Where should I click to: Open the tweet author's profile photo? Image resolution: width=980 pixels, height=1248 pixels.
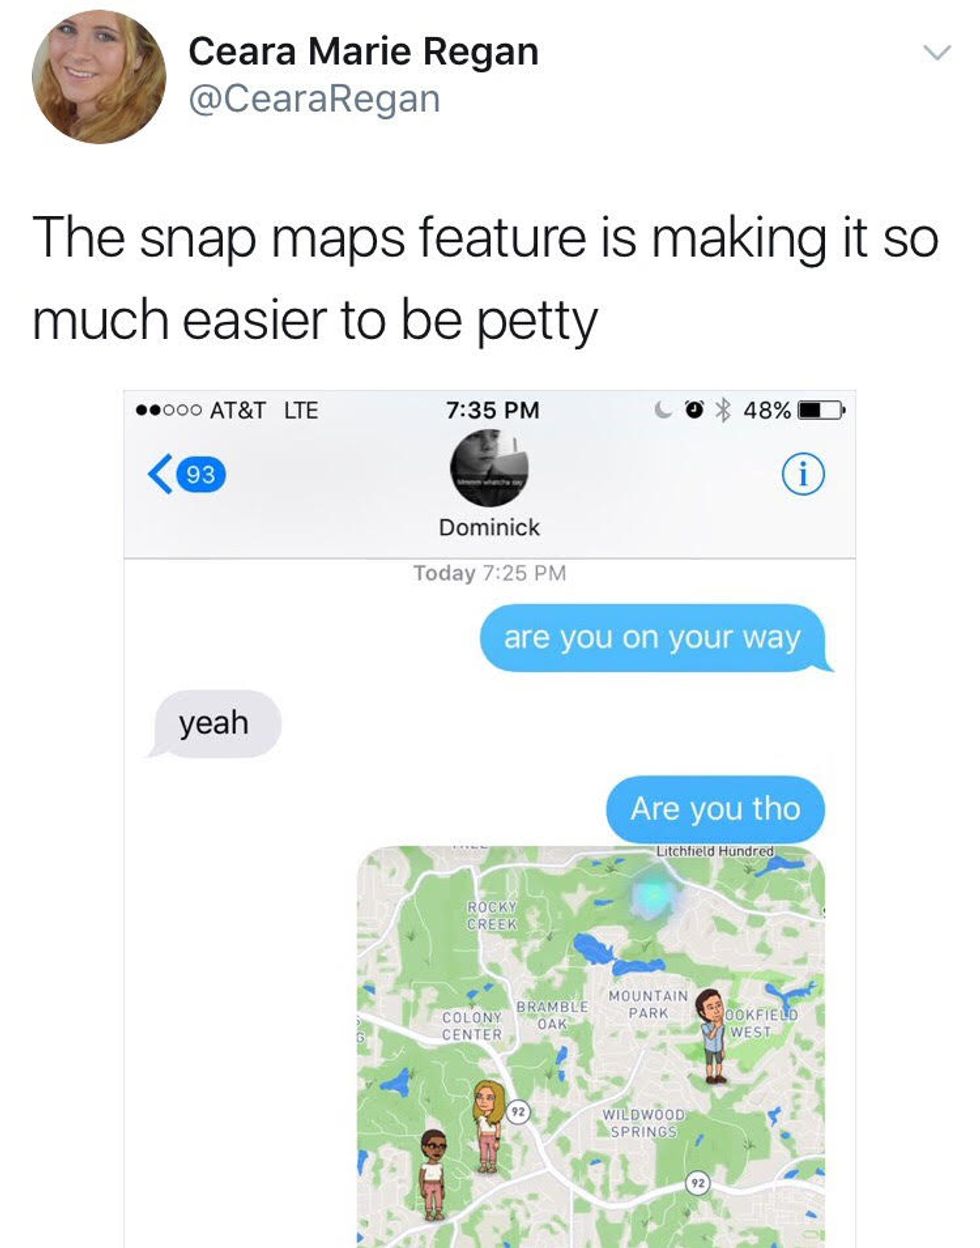pyautogui.click(x=99, y=76)
